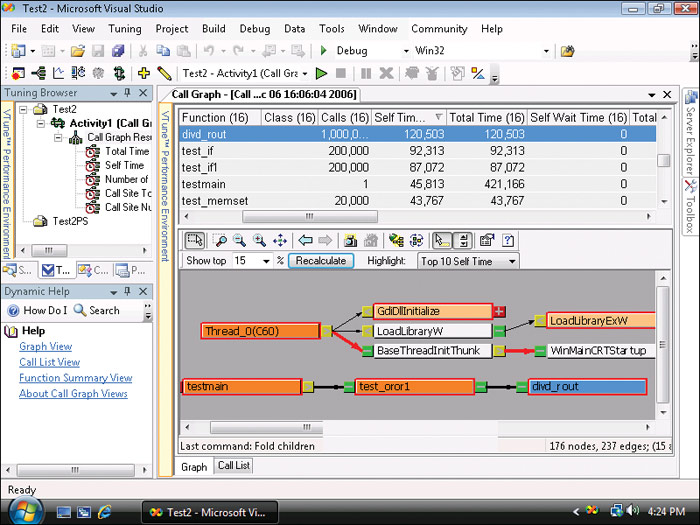Pin the Tuning Browser panel
700x525 pixels.
coord(128,92)
